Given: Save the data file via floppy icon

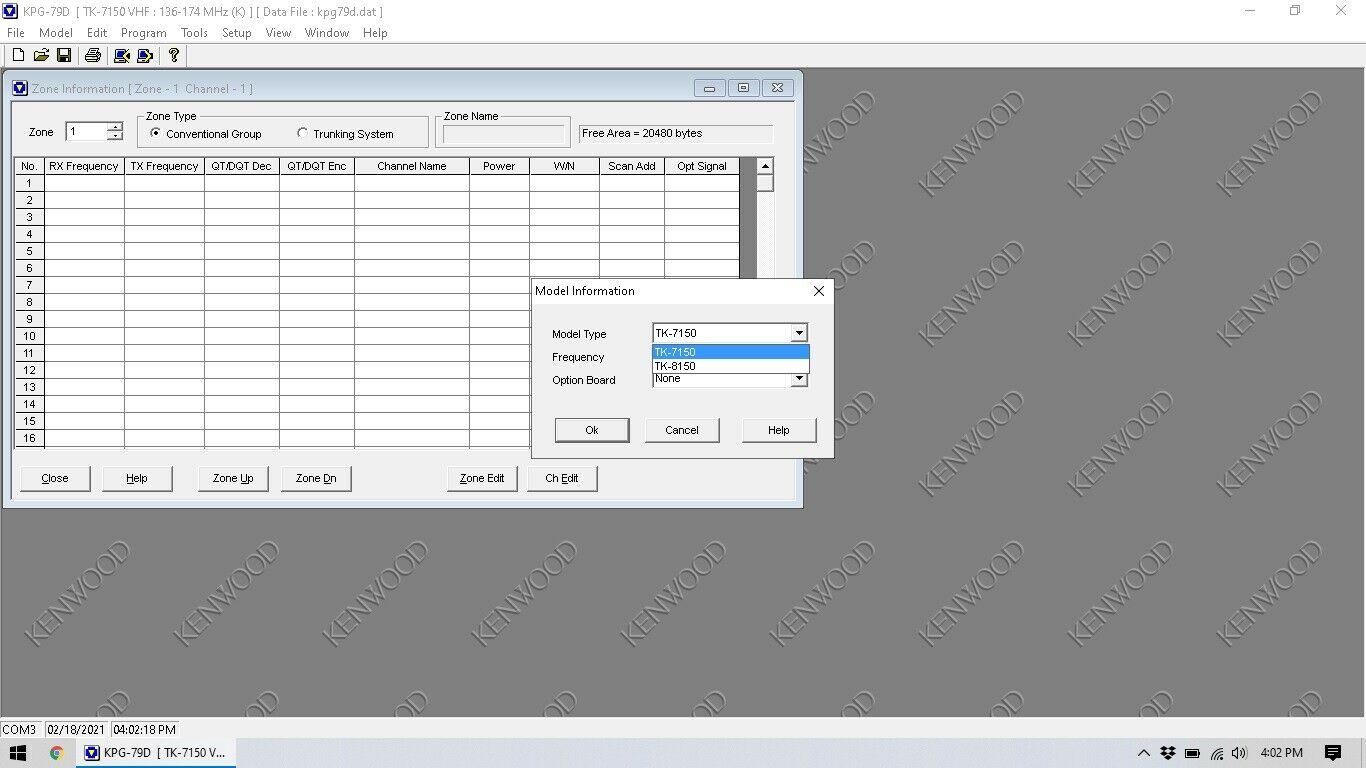Looking at the screenshot, I should click(63, 56).
